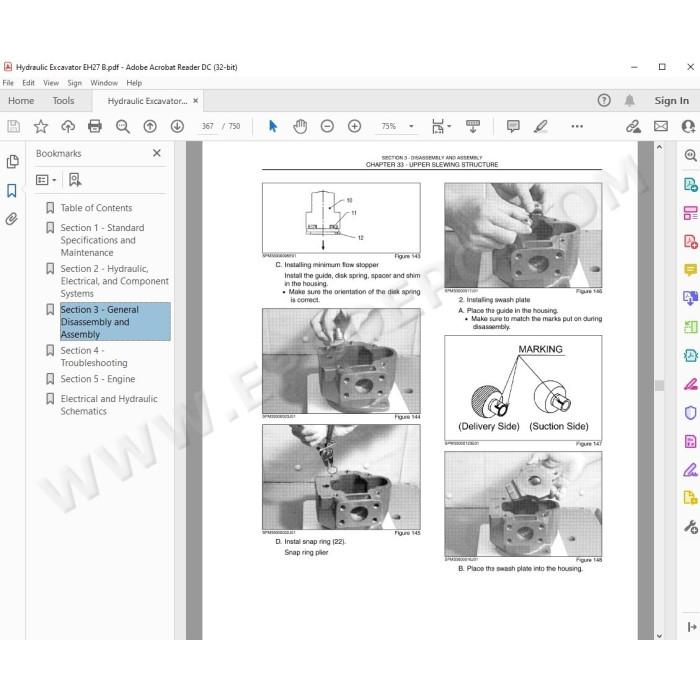Click the Sign In button
The image size is (700, 700).
671,101
